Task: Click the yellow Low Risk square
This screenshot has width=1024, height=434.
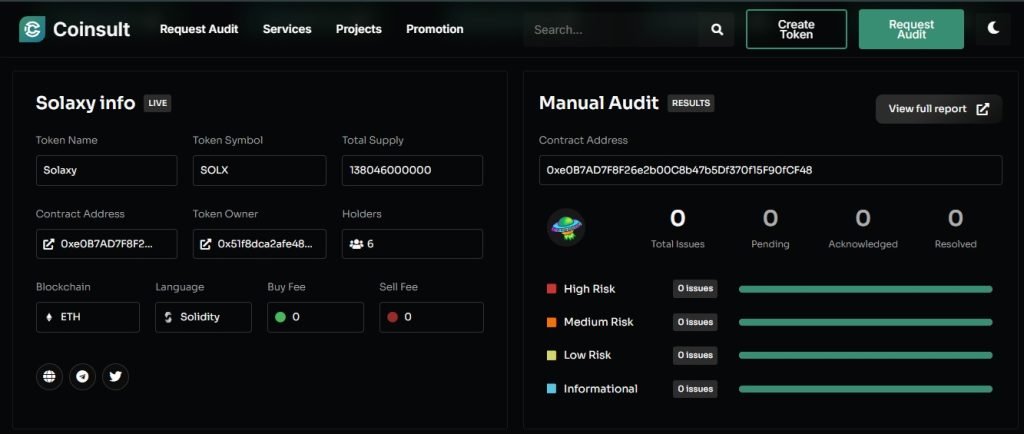Action: tap(551, 355)
